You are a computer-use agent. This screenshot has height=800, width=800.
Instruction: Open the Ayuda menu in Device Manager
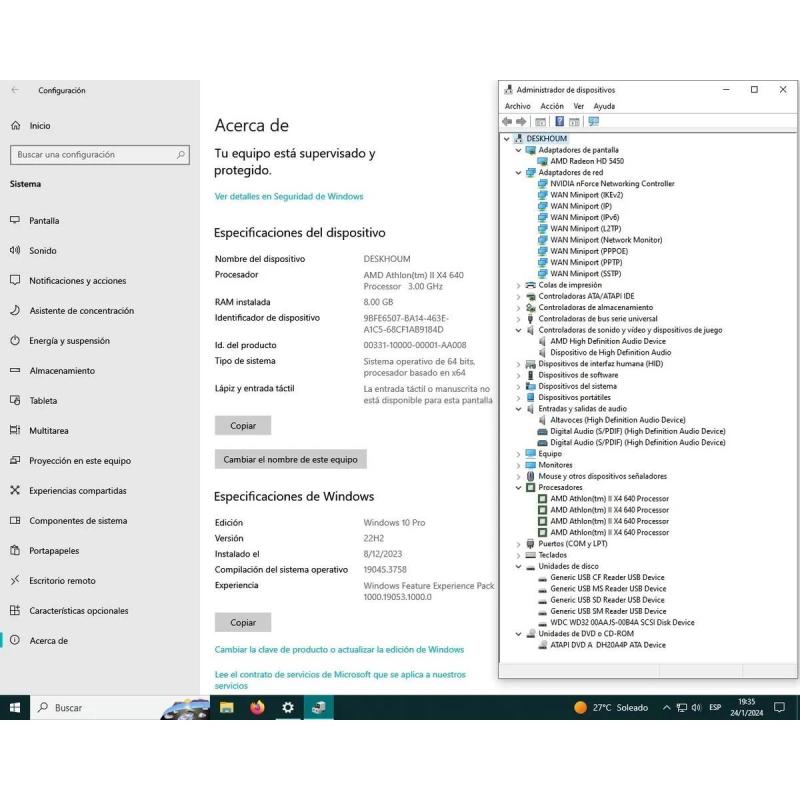coord(604,106)
